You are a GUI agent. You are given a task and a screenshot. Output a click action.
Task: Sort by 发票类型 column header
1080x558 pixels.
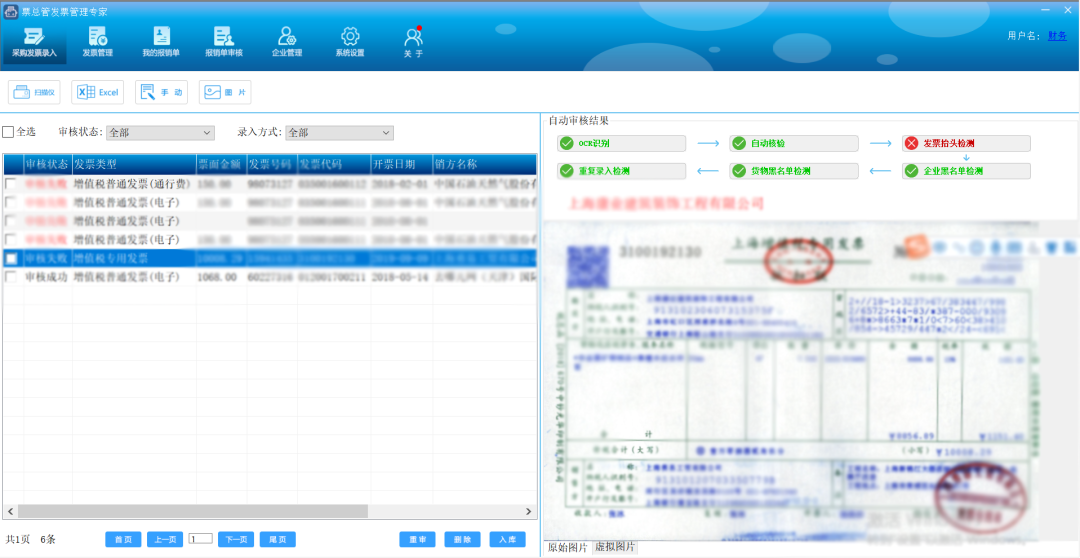134,164
